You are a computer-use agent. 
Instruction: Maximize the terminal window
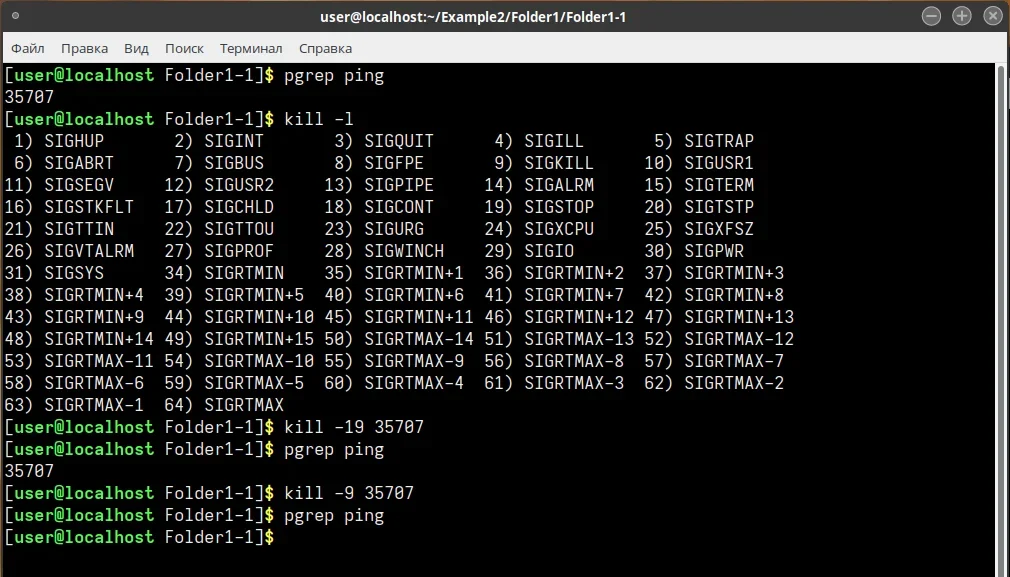pyautogui.click(x=962, y=16)
